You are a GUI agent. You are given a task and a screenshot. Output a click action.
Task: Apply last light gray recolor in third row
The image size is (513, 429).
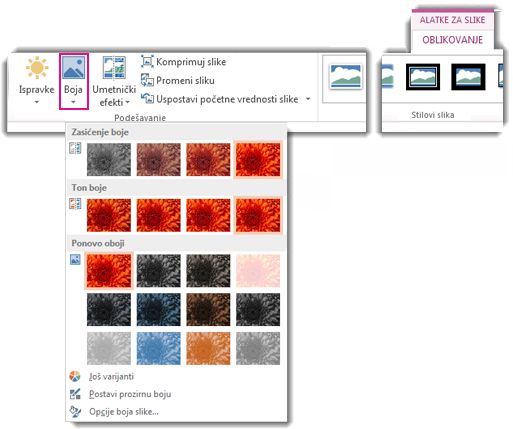tap(258, 348)
